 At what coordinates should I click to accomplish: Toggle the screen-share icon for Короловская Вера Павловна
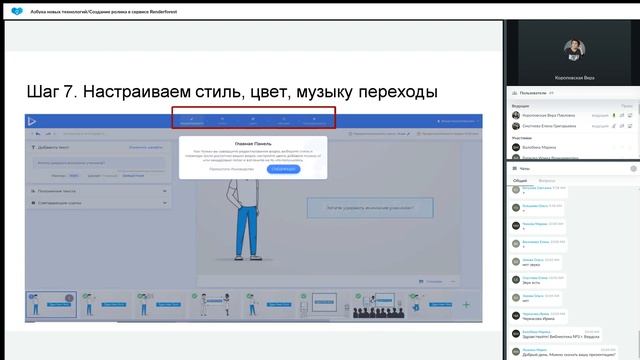(x=630, y=116)
